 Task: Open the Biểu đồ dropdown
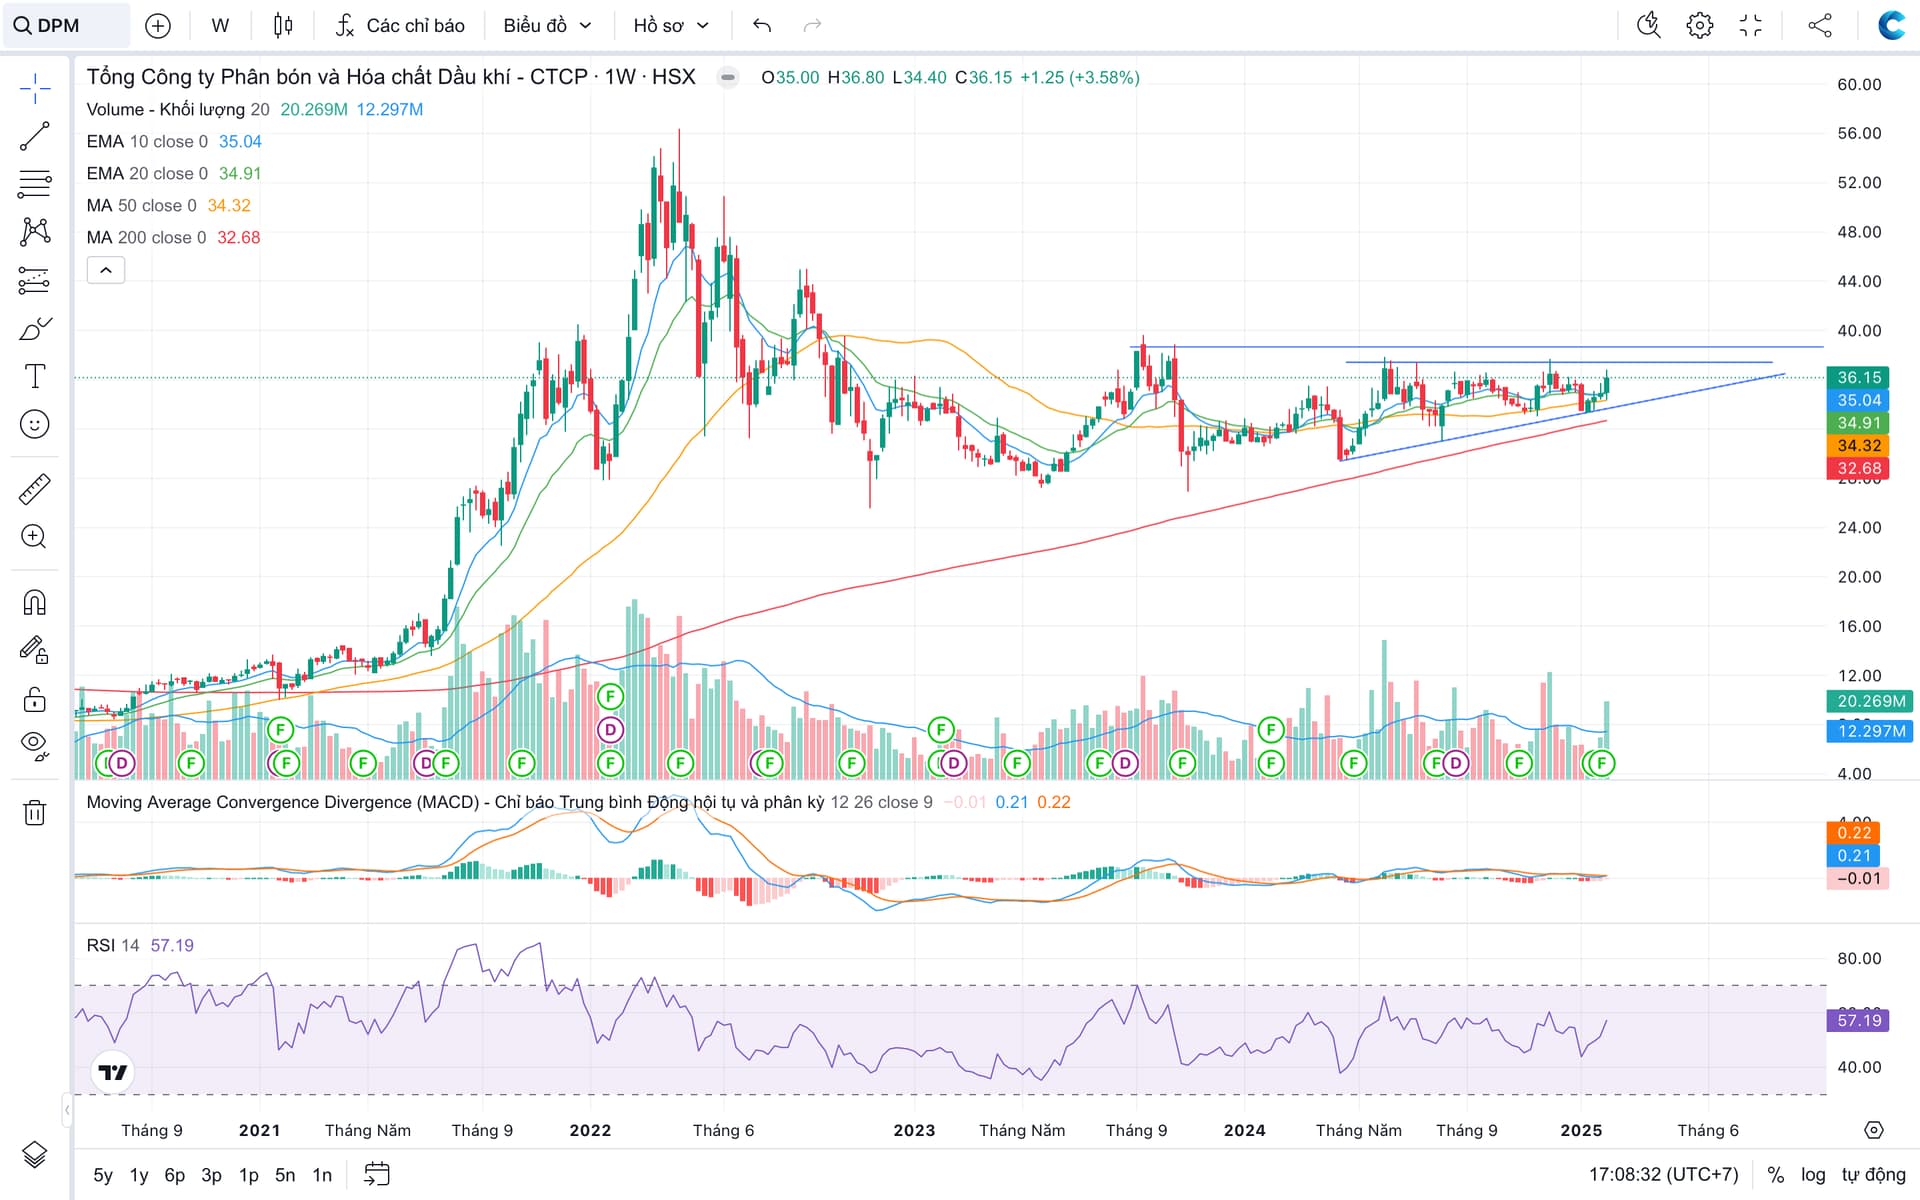click(x=547, y=26)
